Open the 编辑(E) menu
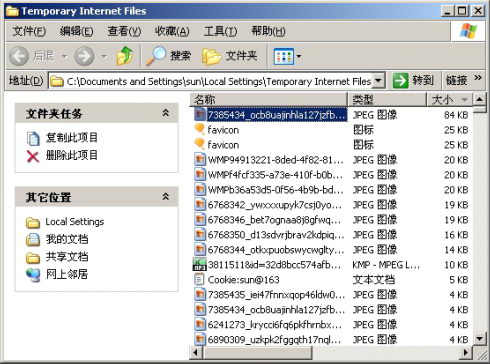 point(76,31)
